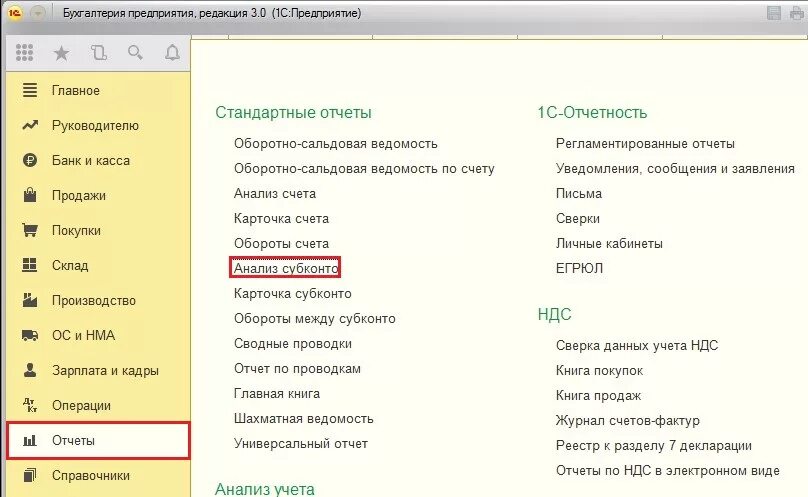Open the Склад section

[x=70, y=266]
